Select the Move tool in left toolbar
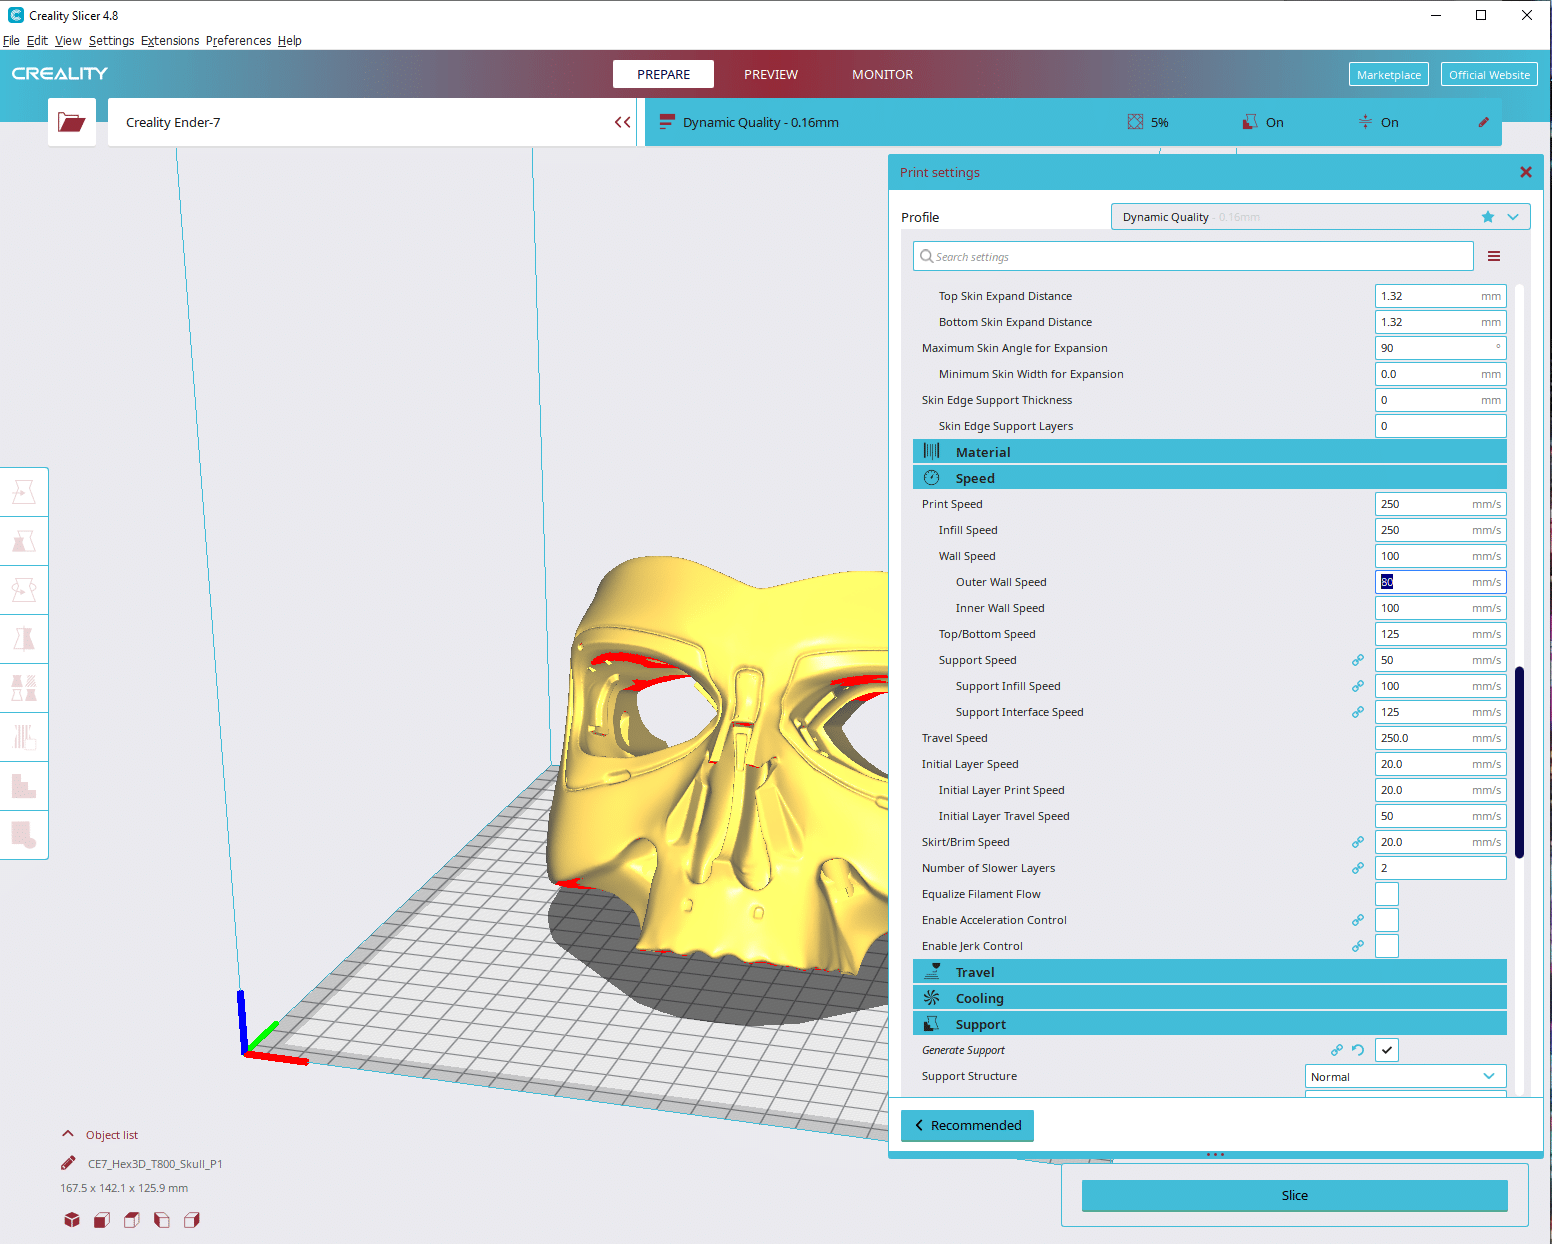Screen dimensions: 1552x1244 [24, 492]
